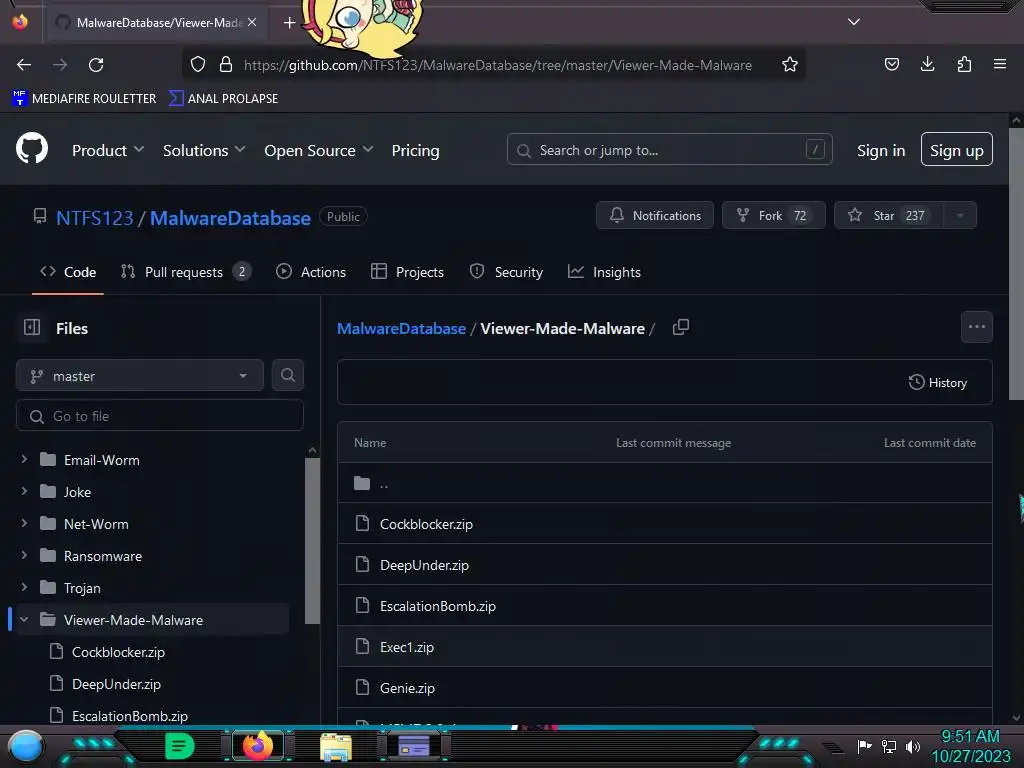Click the Notifications button

click(x=654, y=216)
